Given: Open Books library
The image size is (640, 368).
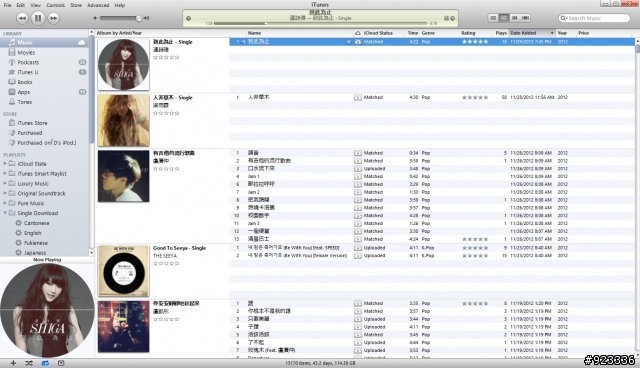Looking at the screenshot, I should (44, 82).
